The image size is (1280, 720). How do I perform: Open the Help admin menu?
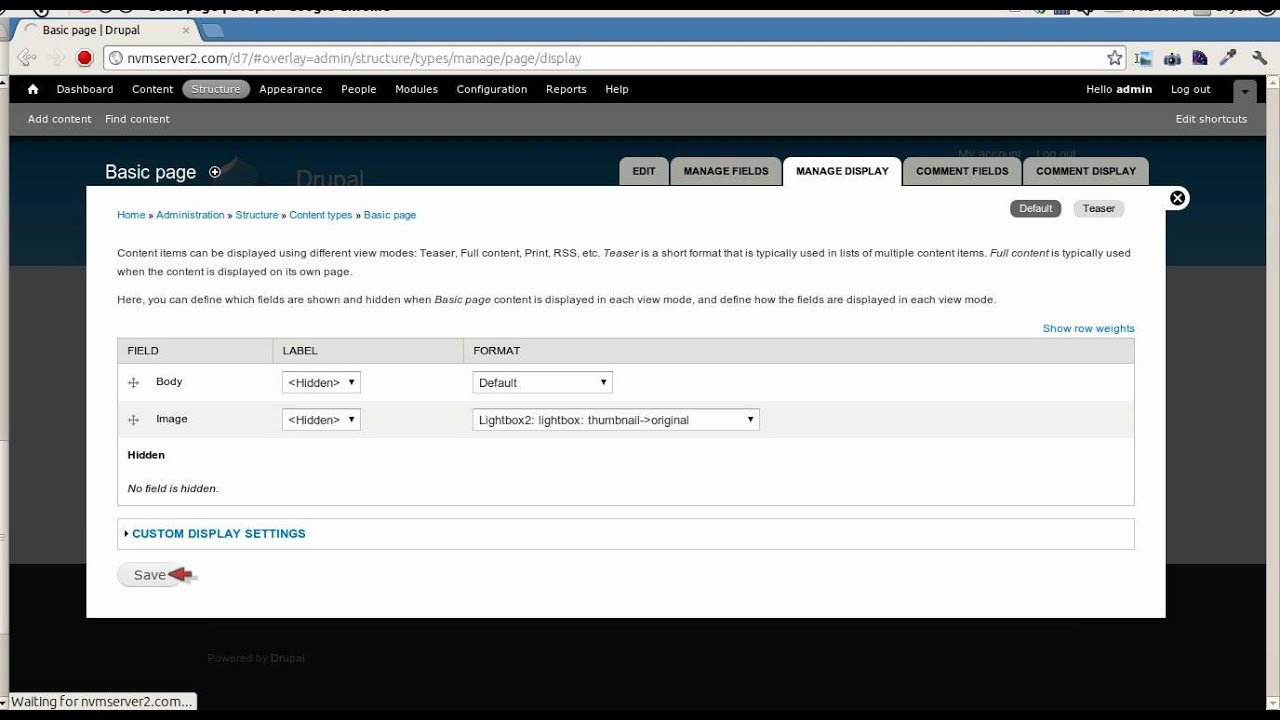(617, 89)
